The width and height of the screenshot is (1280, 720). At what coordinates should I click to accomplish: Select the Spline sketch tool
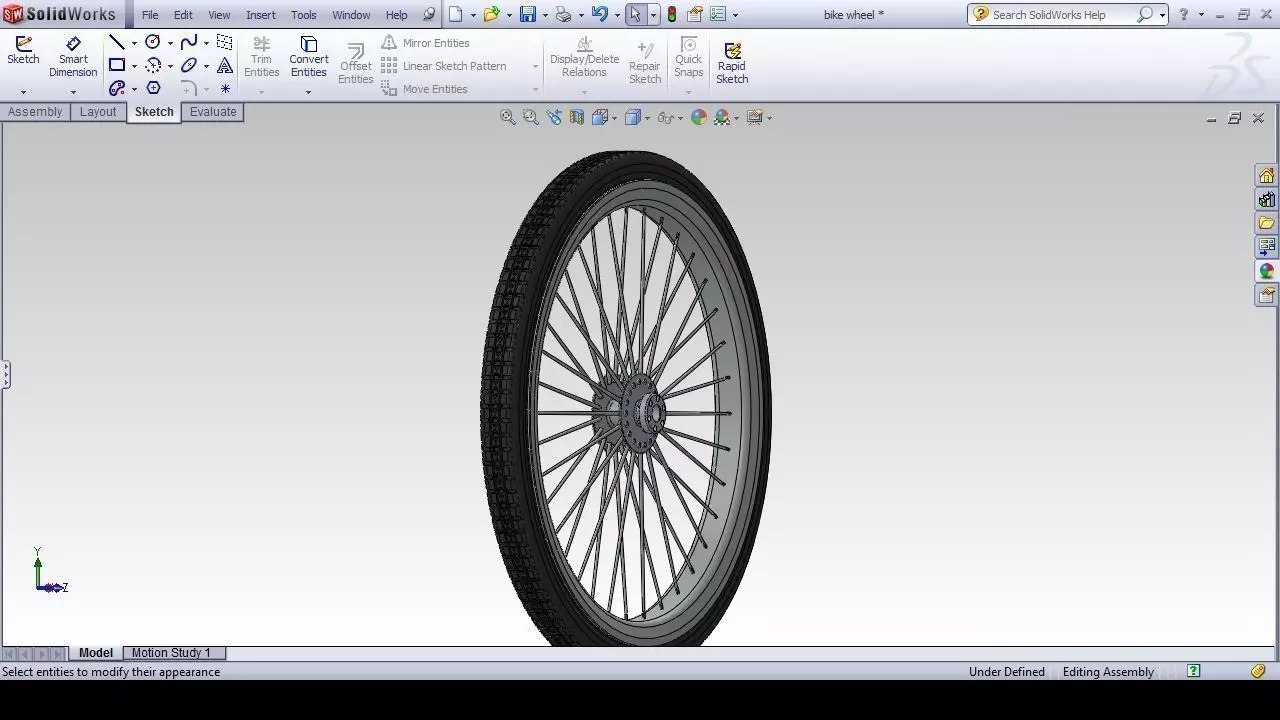click(189, 42)
